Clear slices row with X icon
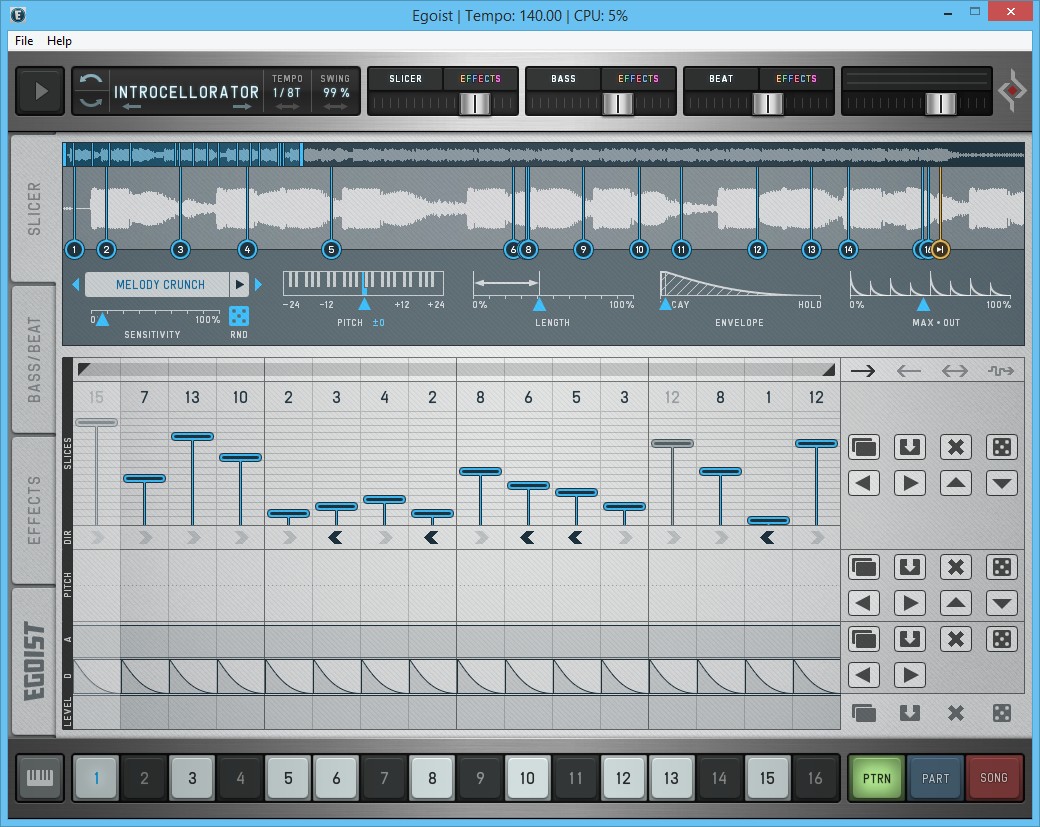Screen dimensions: 1040x827 click(956, 447)
